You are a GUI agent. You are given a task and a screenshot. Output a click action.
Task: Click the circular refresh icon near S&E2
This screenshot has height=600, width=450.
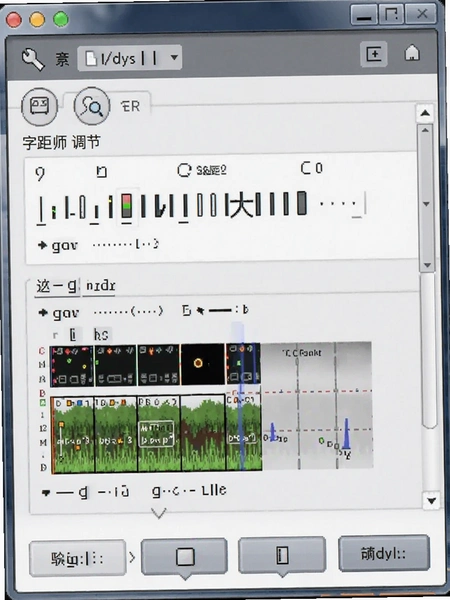(184, 170)
